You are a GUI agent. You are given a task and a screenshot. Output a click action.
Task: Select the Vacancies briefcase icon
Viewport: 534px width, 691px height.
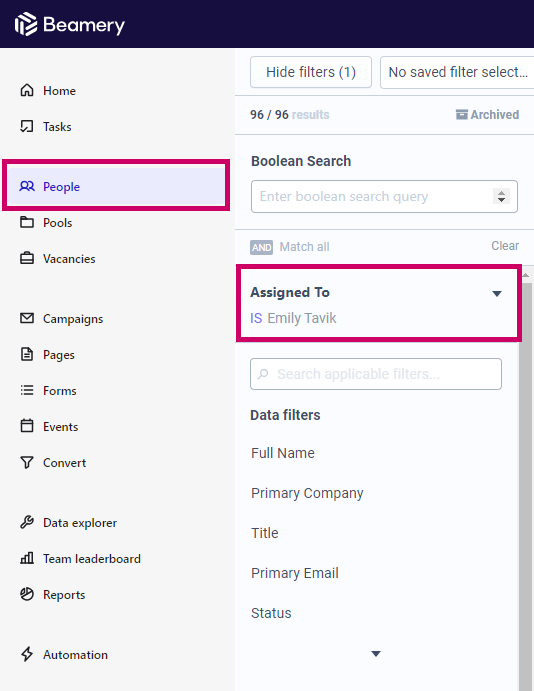coord(27,258)
